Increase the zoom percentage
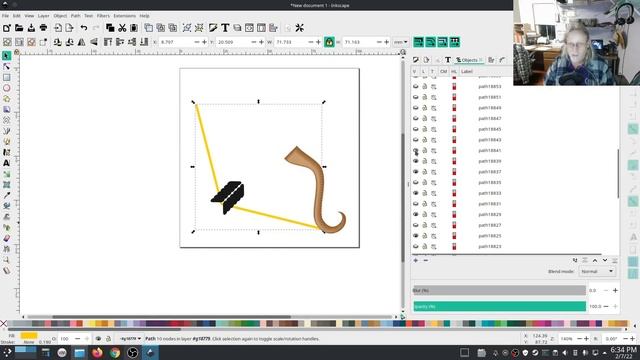Screen dimensions: 640x360 587,339
